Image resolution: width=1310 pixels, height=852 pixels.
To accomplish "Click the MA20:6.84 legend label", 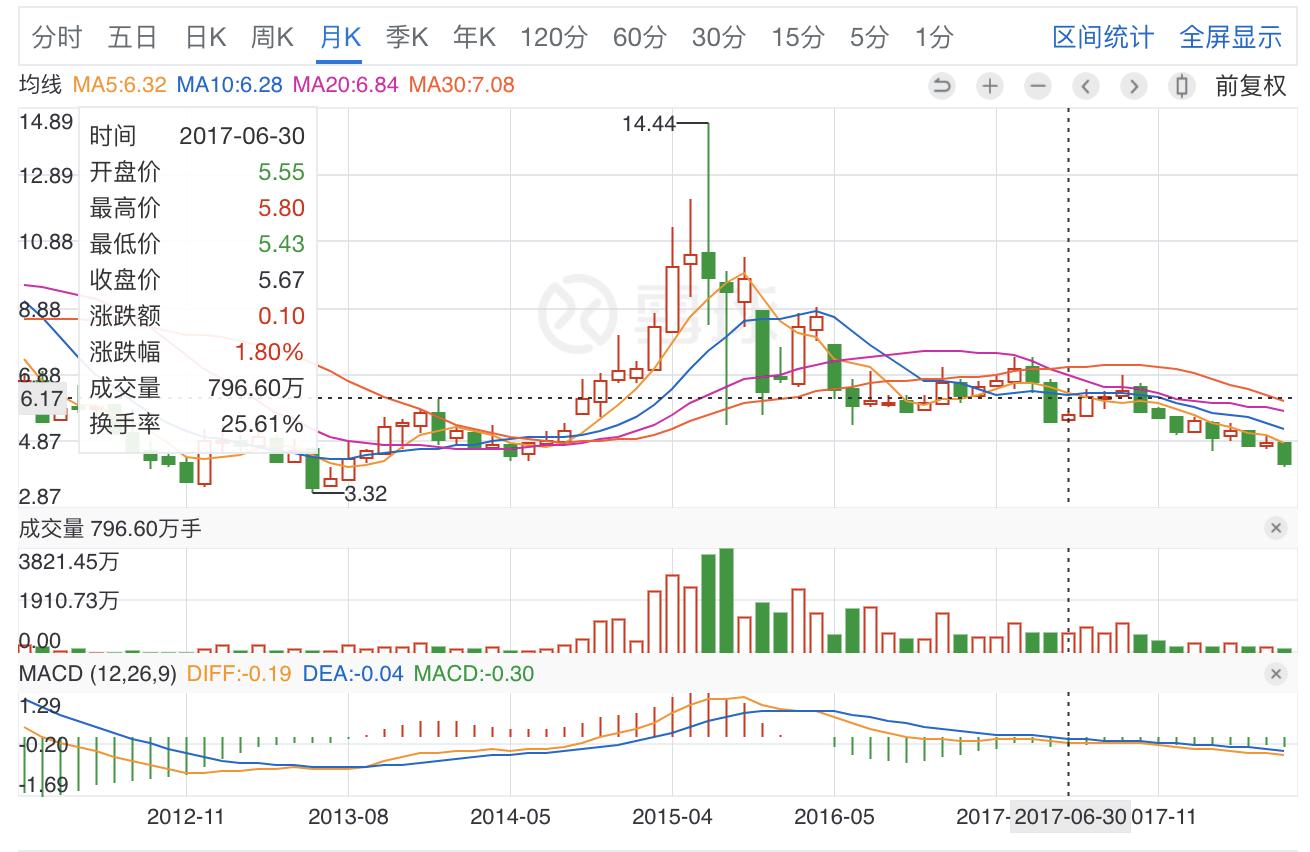I will [x=347, y=85].
